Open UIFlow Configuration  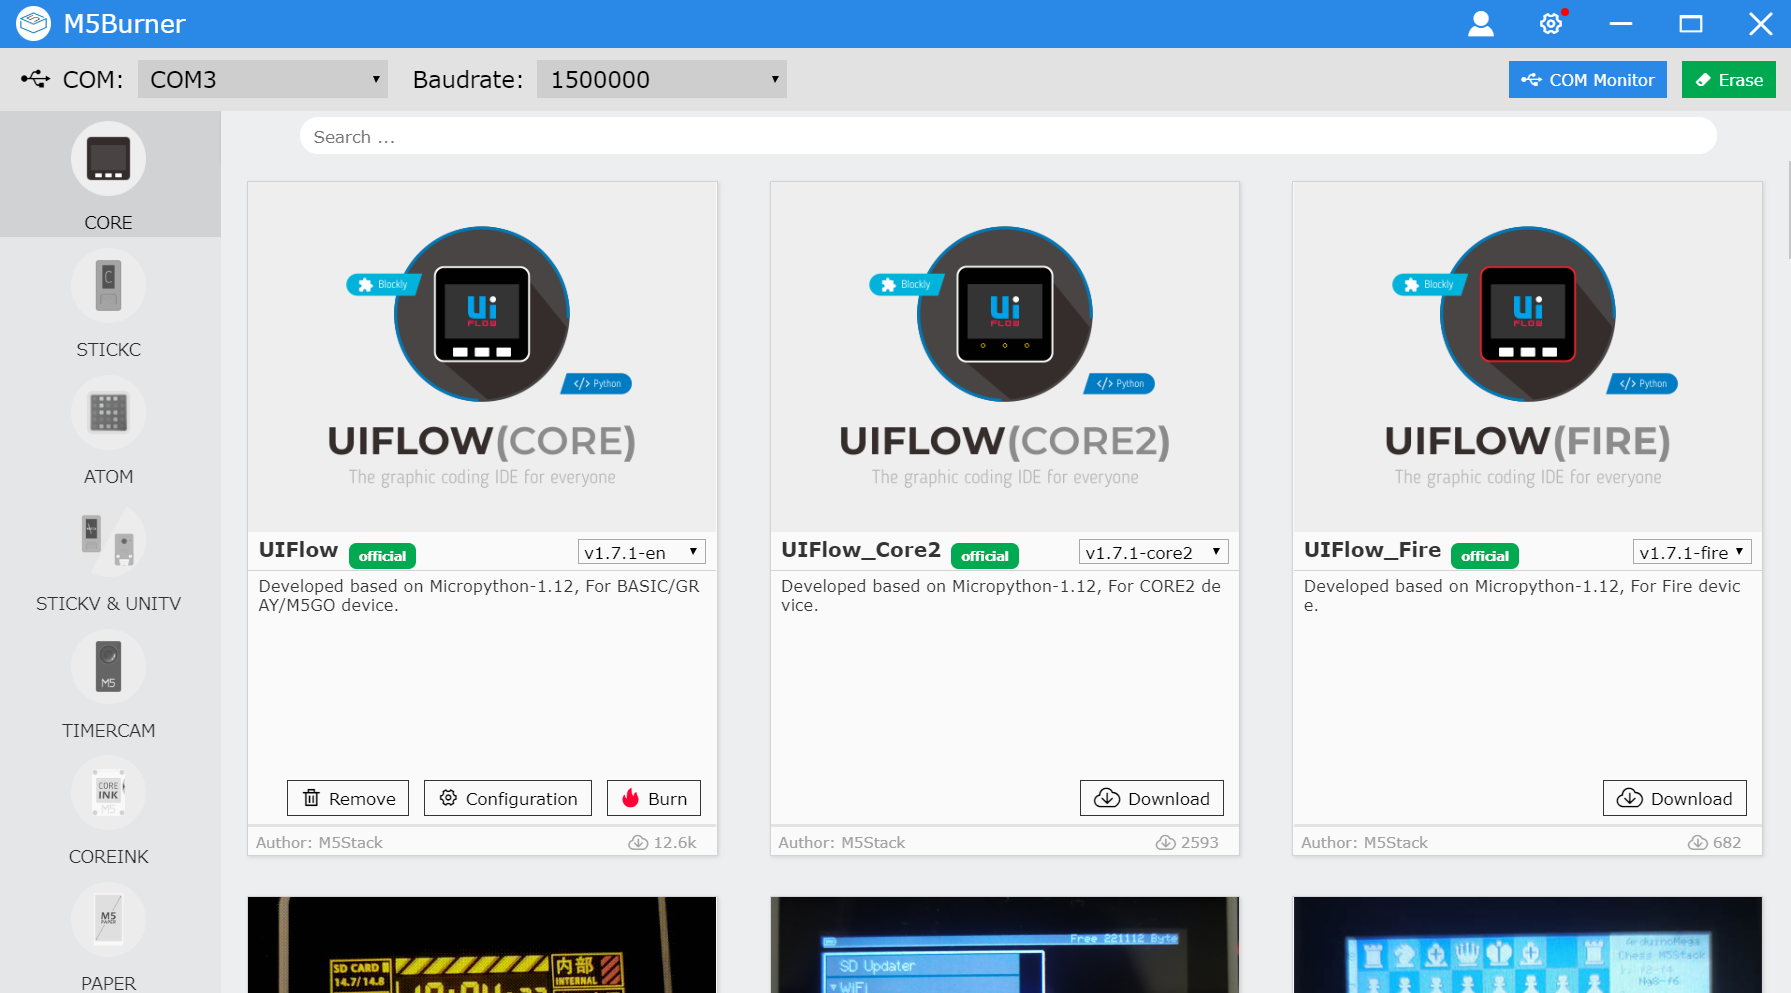(508, 798)
